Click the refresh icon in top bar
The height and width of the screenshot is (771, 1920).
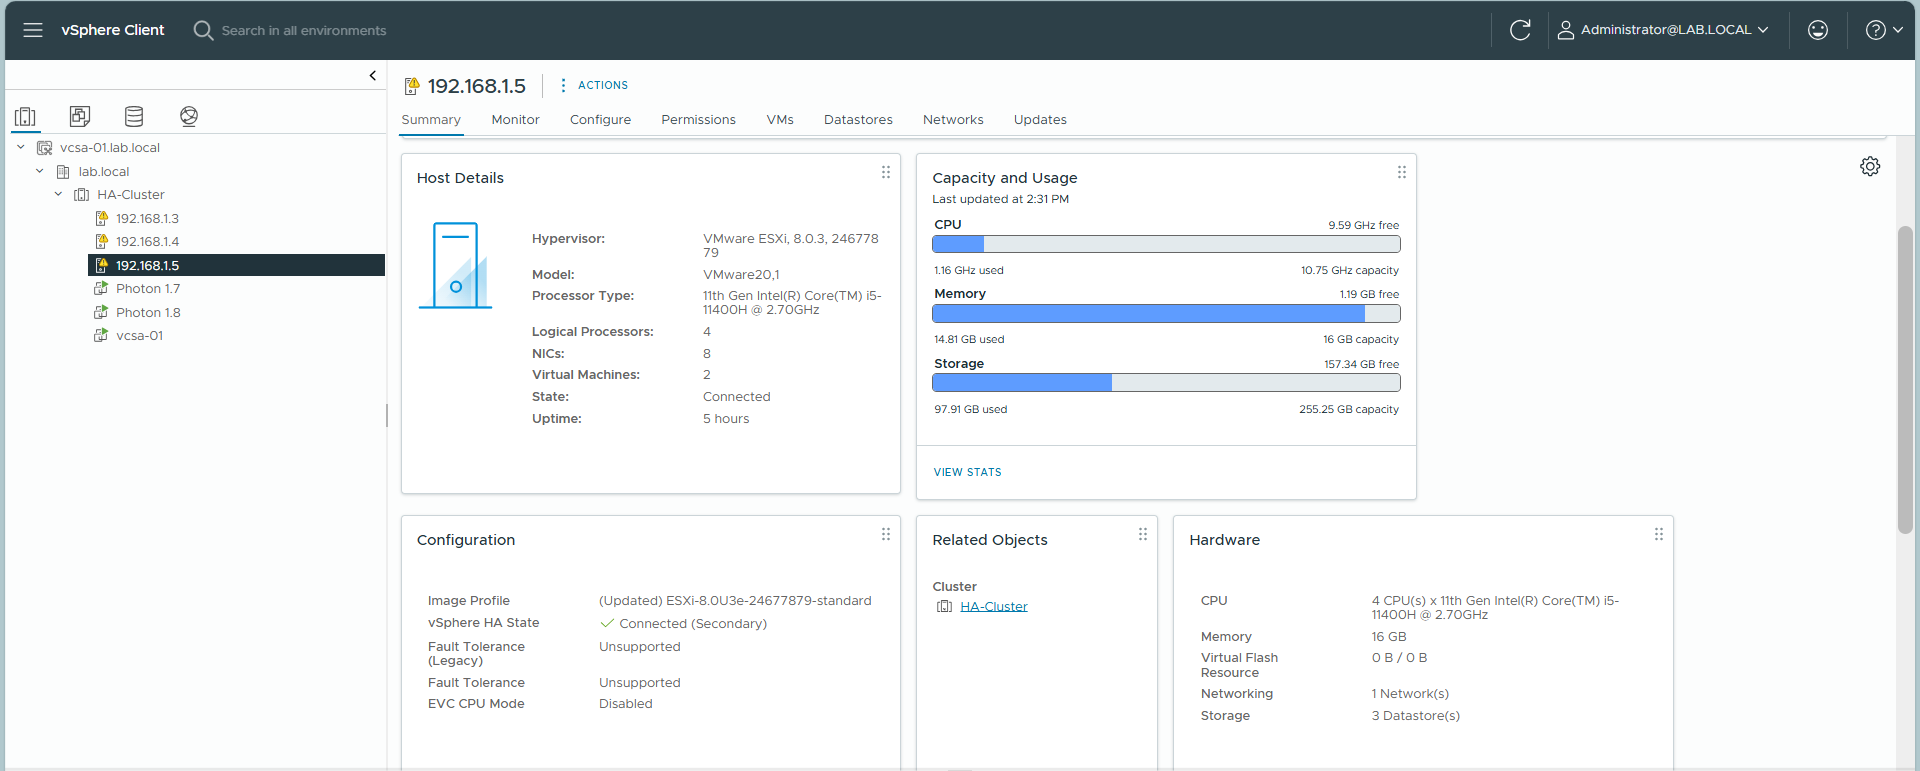(x=1520, y=30)
